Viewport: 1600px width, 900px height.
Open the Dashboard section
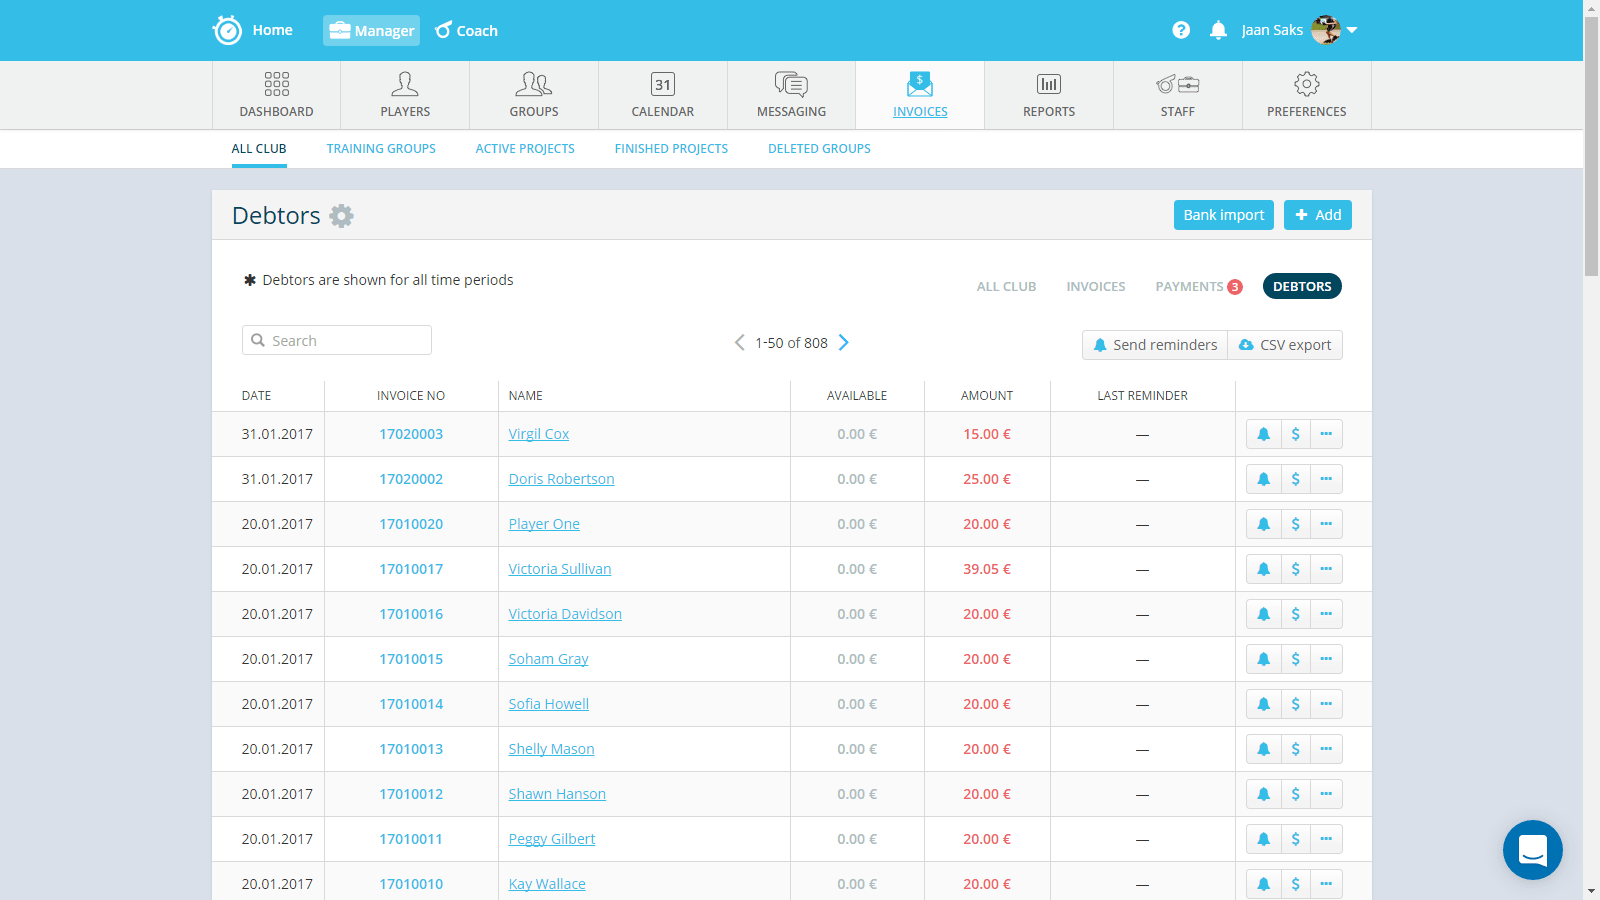tap(276, 95)
